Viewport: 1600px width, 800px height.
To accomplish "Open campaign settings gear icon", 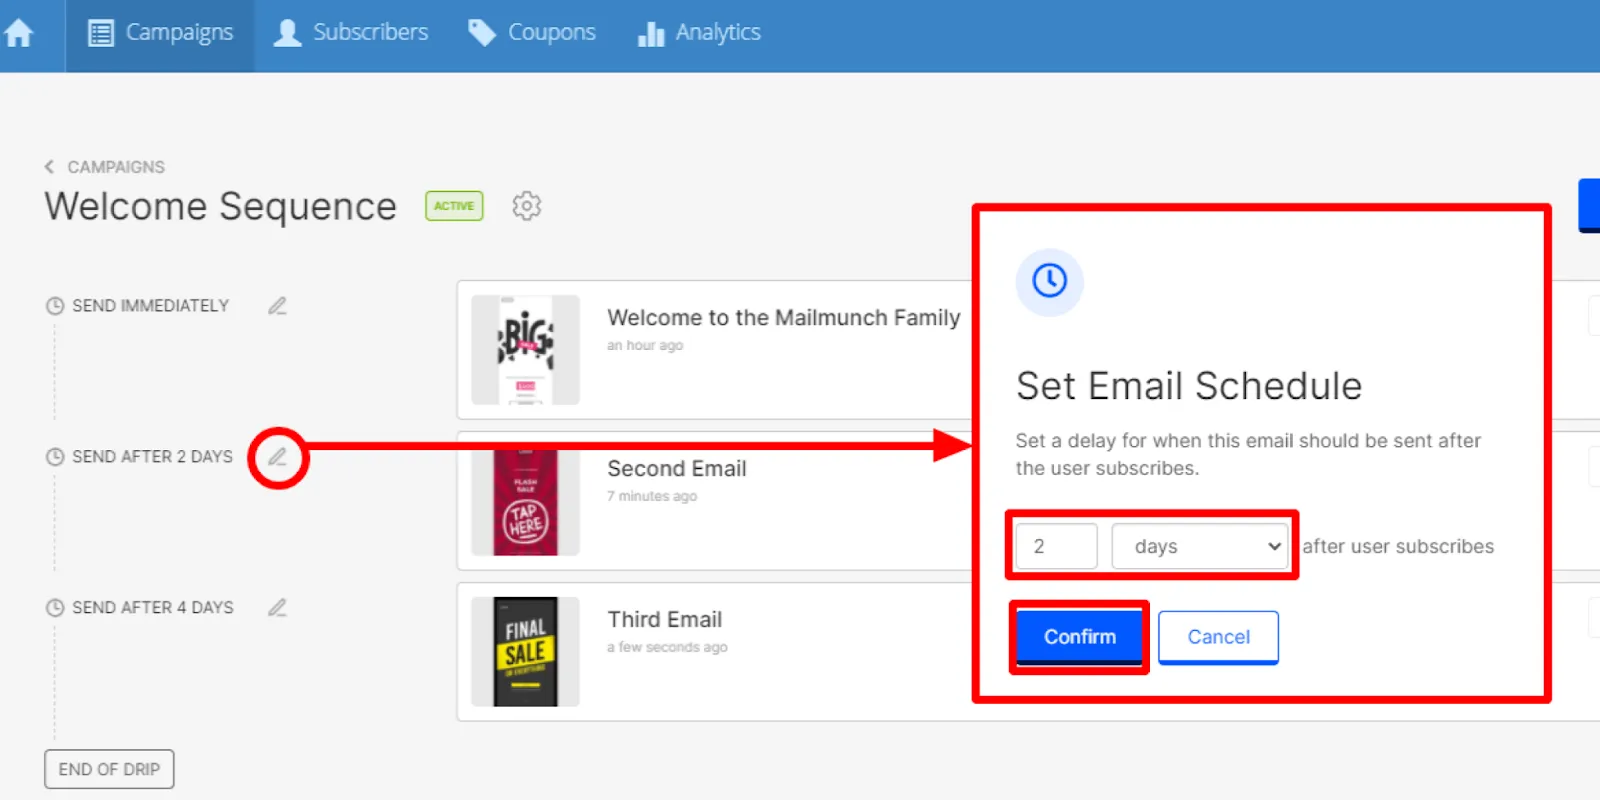I will coord(527,206).
